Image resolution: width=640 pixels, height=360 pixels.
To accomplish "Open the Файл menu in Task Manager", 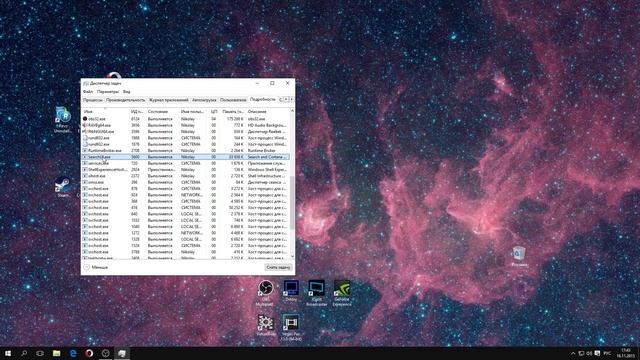I will point(88,92).
